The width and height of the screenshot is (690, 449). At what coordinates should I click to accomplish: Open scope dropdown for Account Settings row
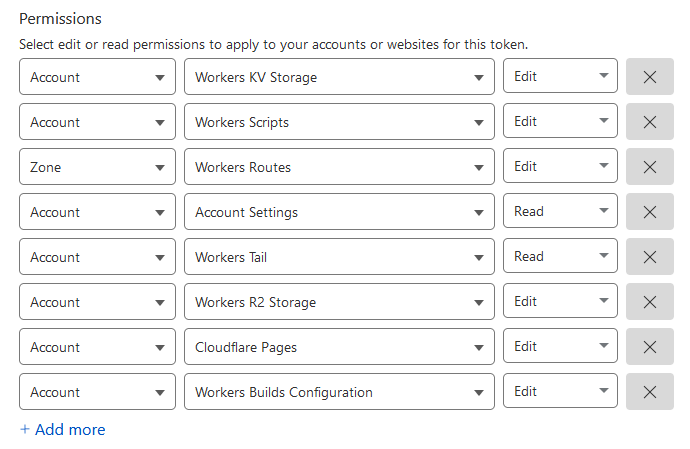[x=97, y=212]
